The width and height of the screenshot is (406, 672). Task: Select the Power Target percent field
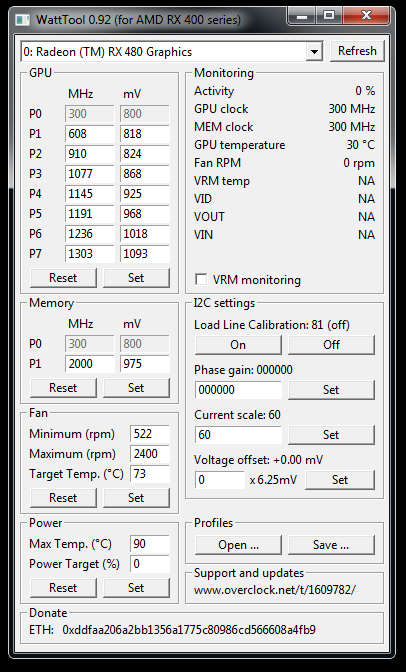tap(150, 564)
